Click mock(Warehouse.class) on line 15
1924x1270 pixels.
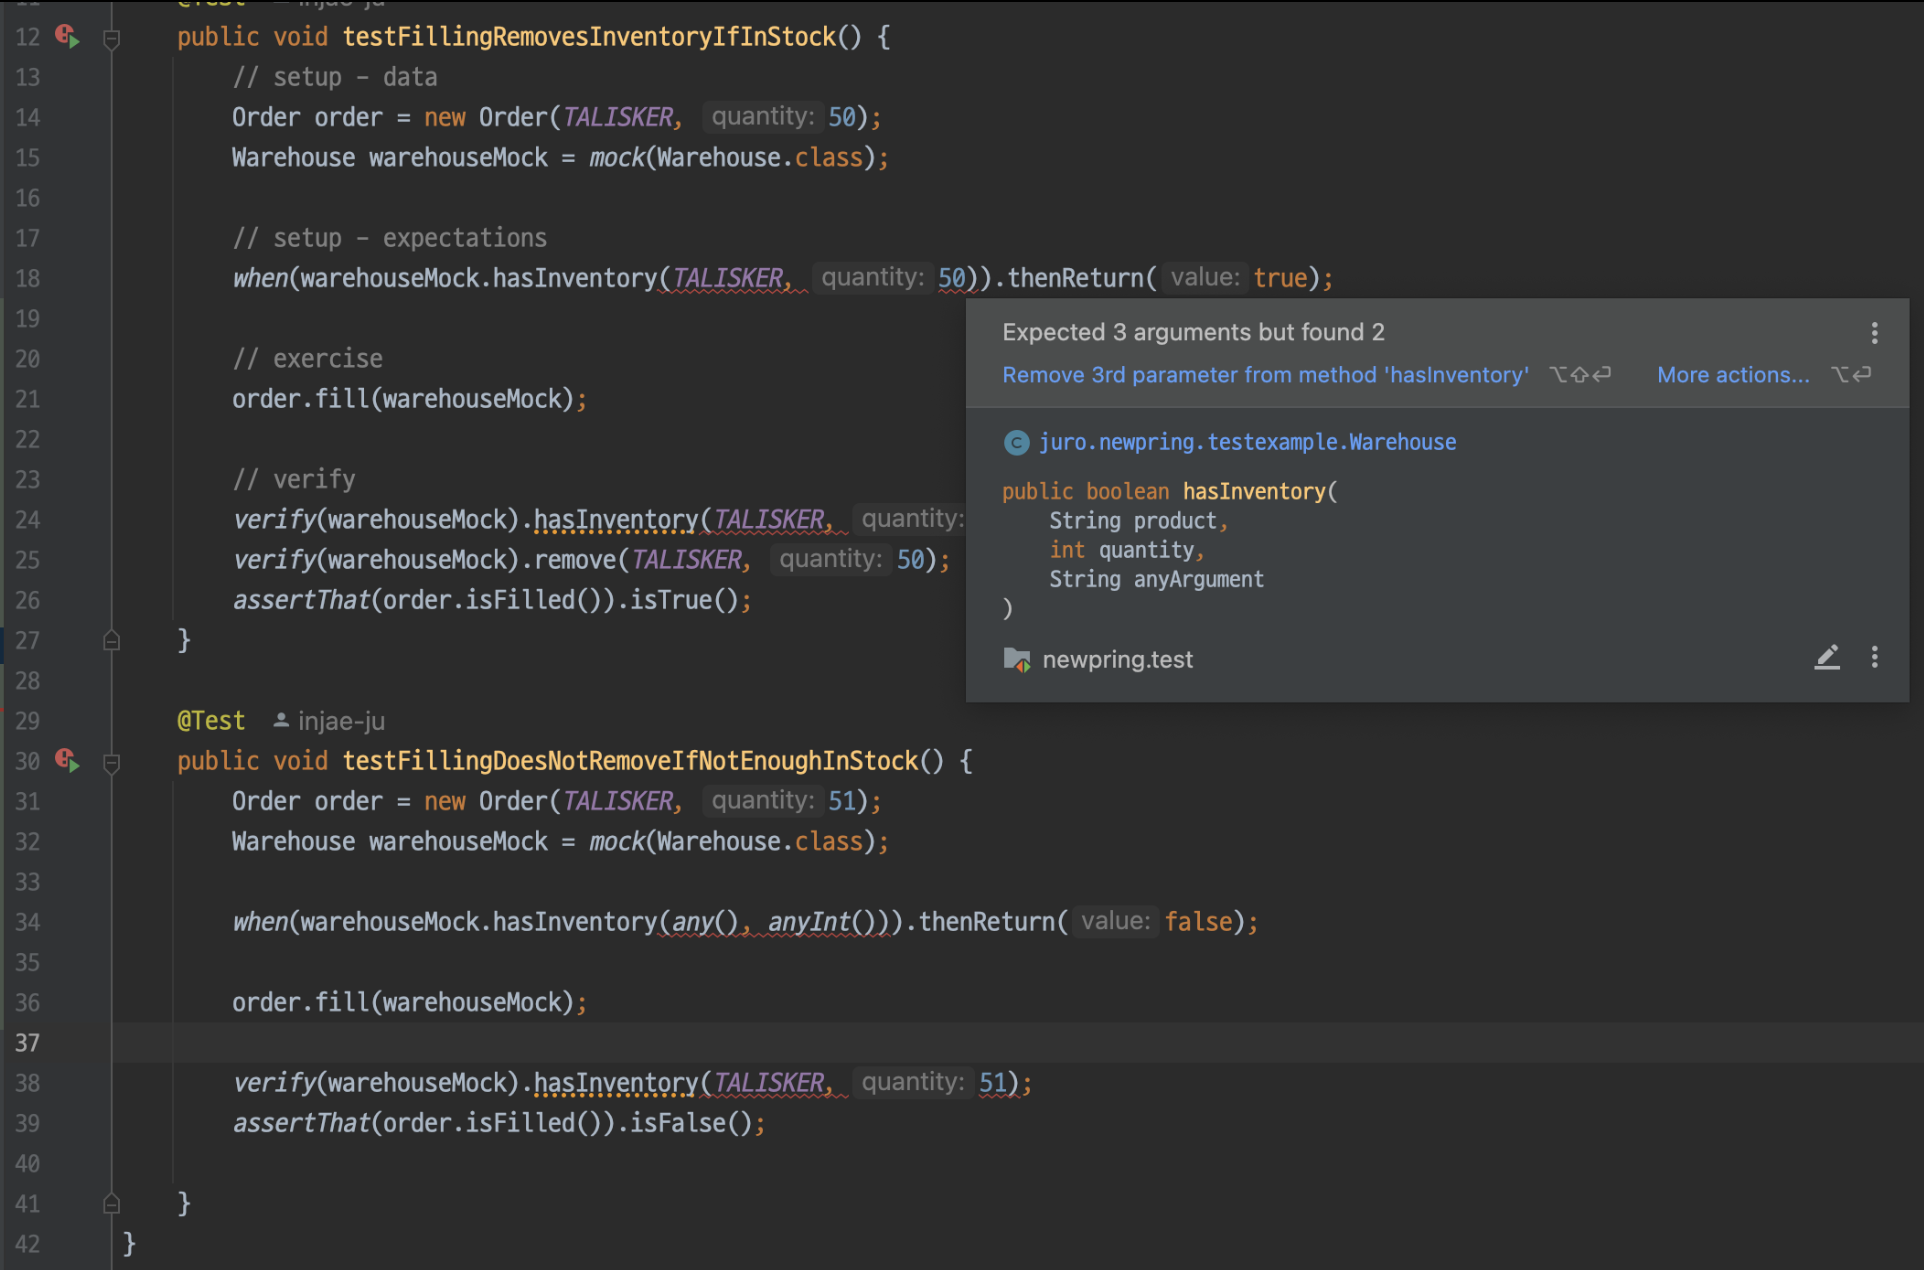733,158
